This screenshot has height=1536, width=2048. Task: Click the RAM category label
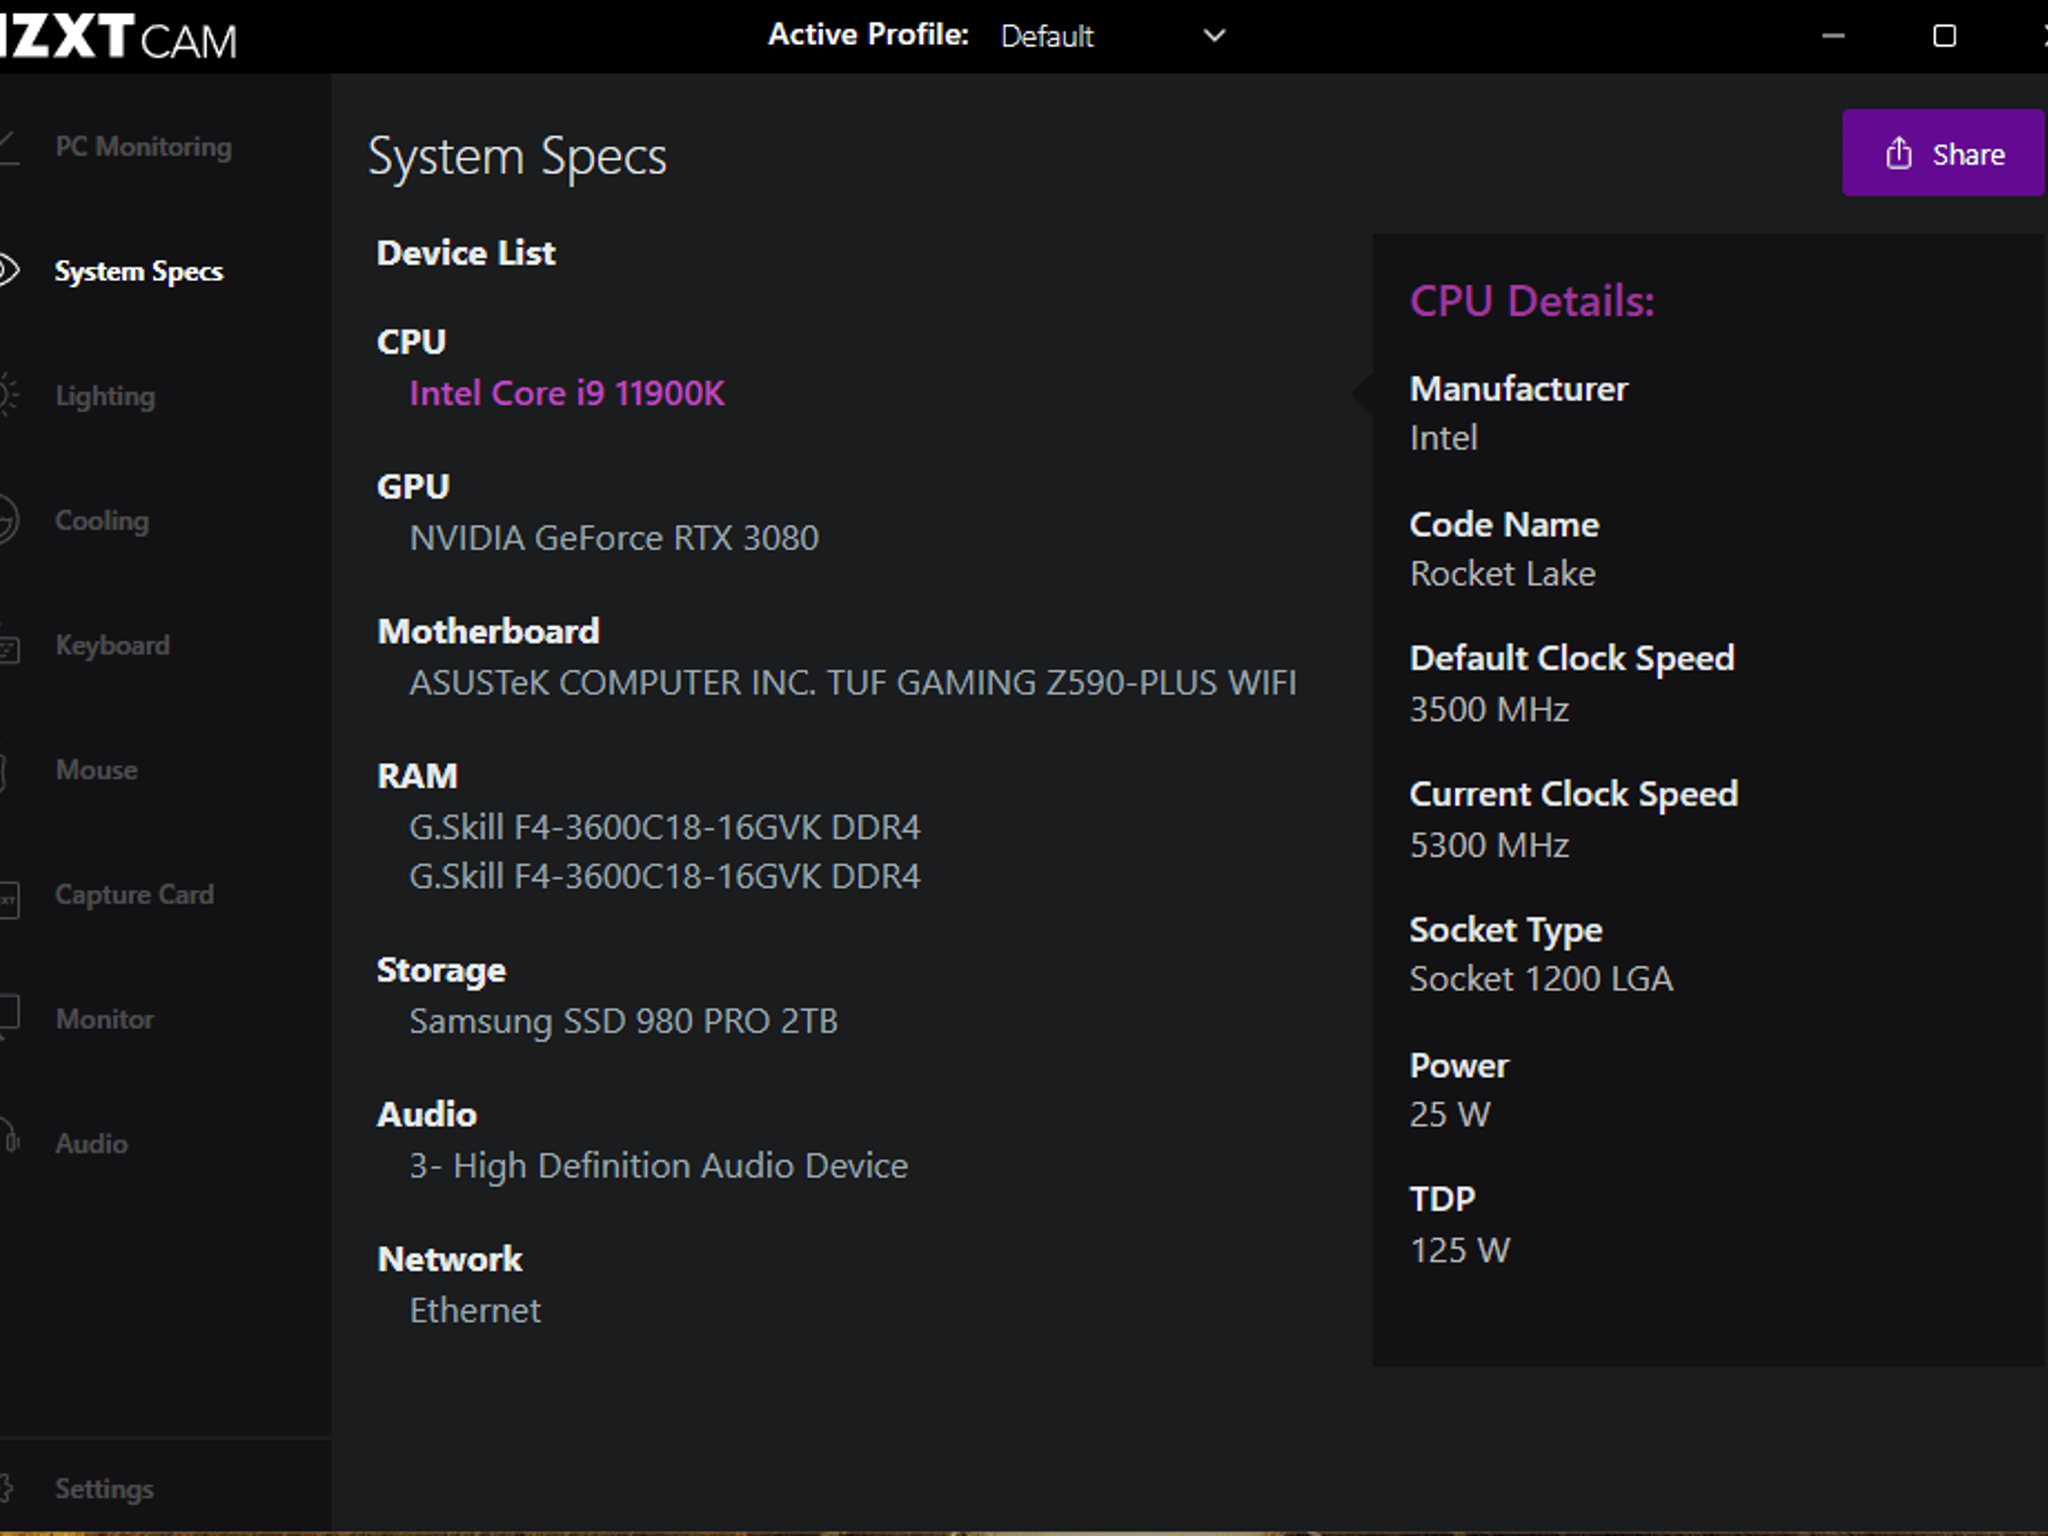(x=417, y=776)
